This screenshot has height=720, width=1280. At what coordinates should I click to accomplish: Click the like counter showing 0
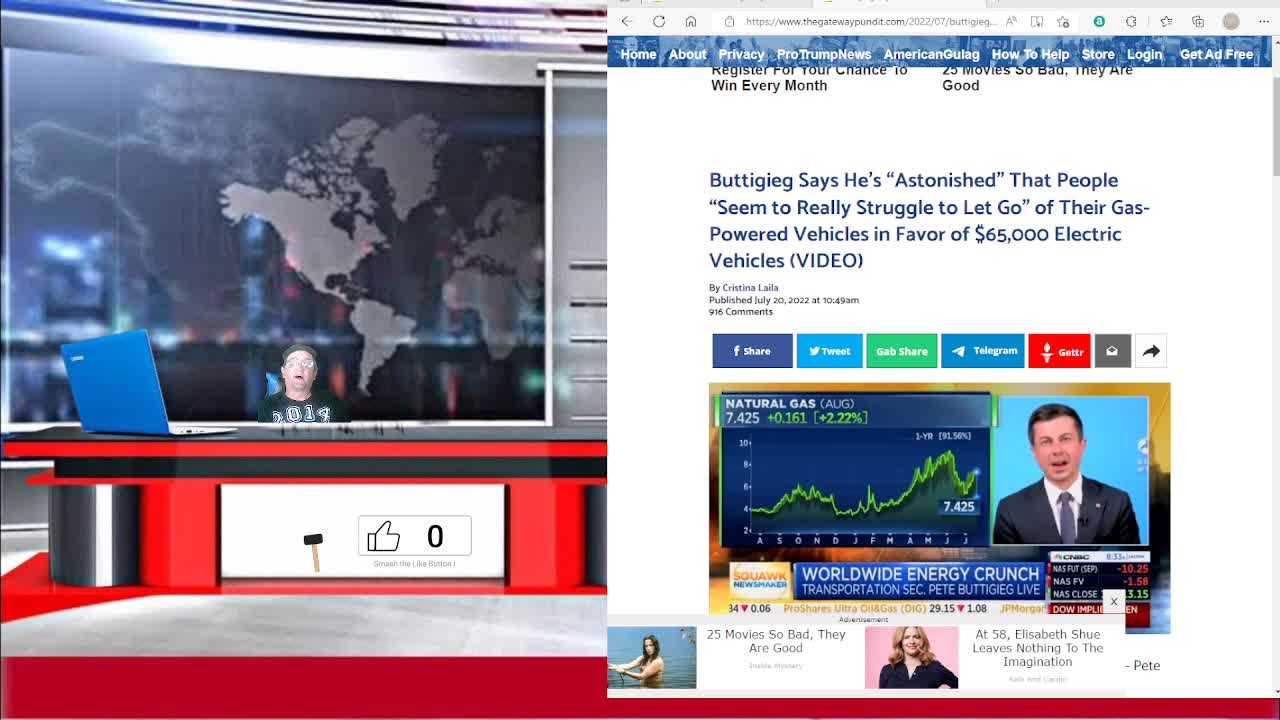tap(435, 537)
